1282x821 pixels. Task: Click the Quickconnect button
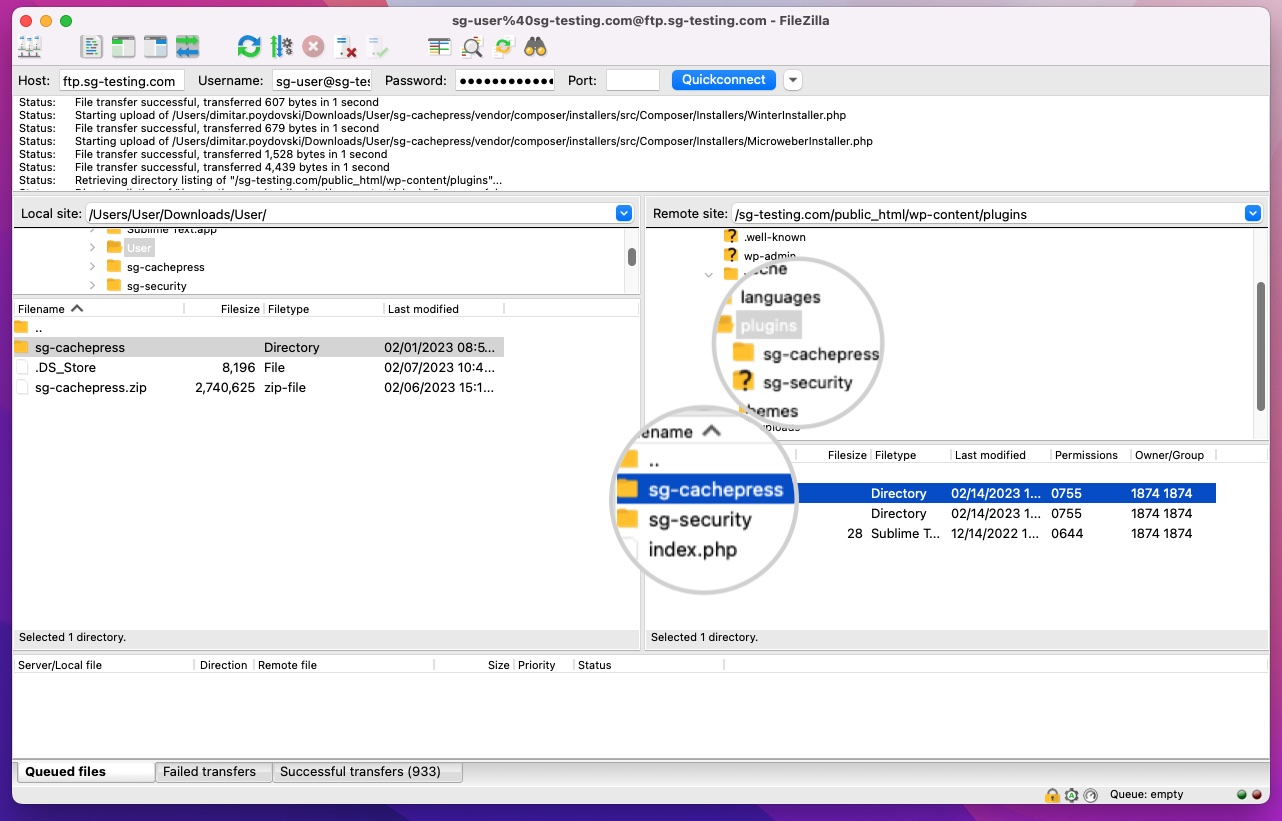point(724,80)
